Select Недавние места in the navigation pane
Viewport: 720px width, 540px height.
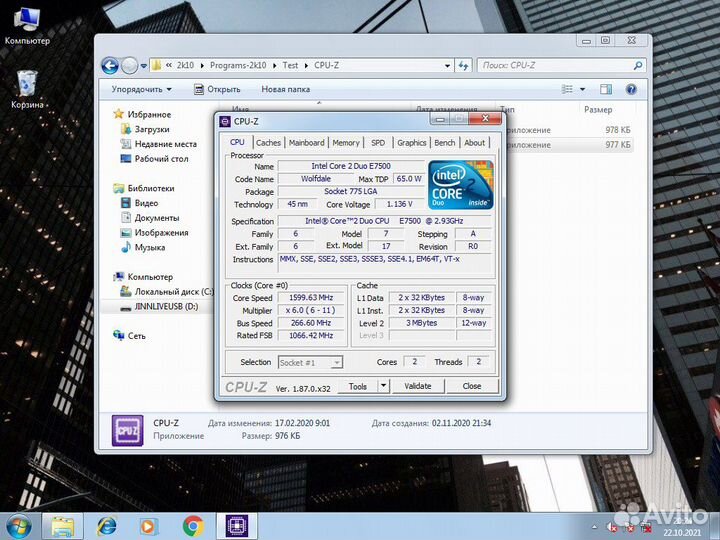pyautogui.click(x=159, y=144)
